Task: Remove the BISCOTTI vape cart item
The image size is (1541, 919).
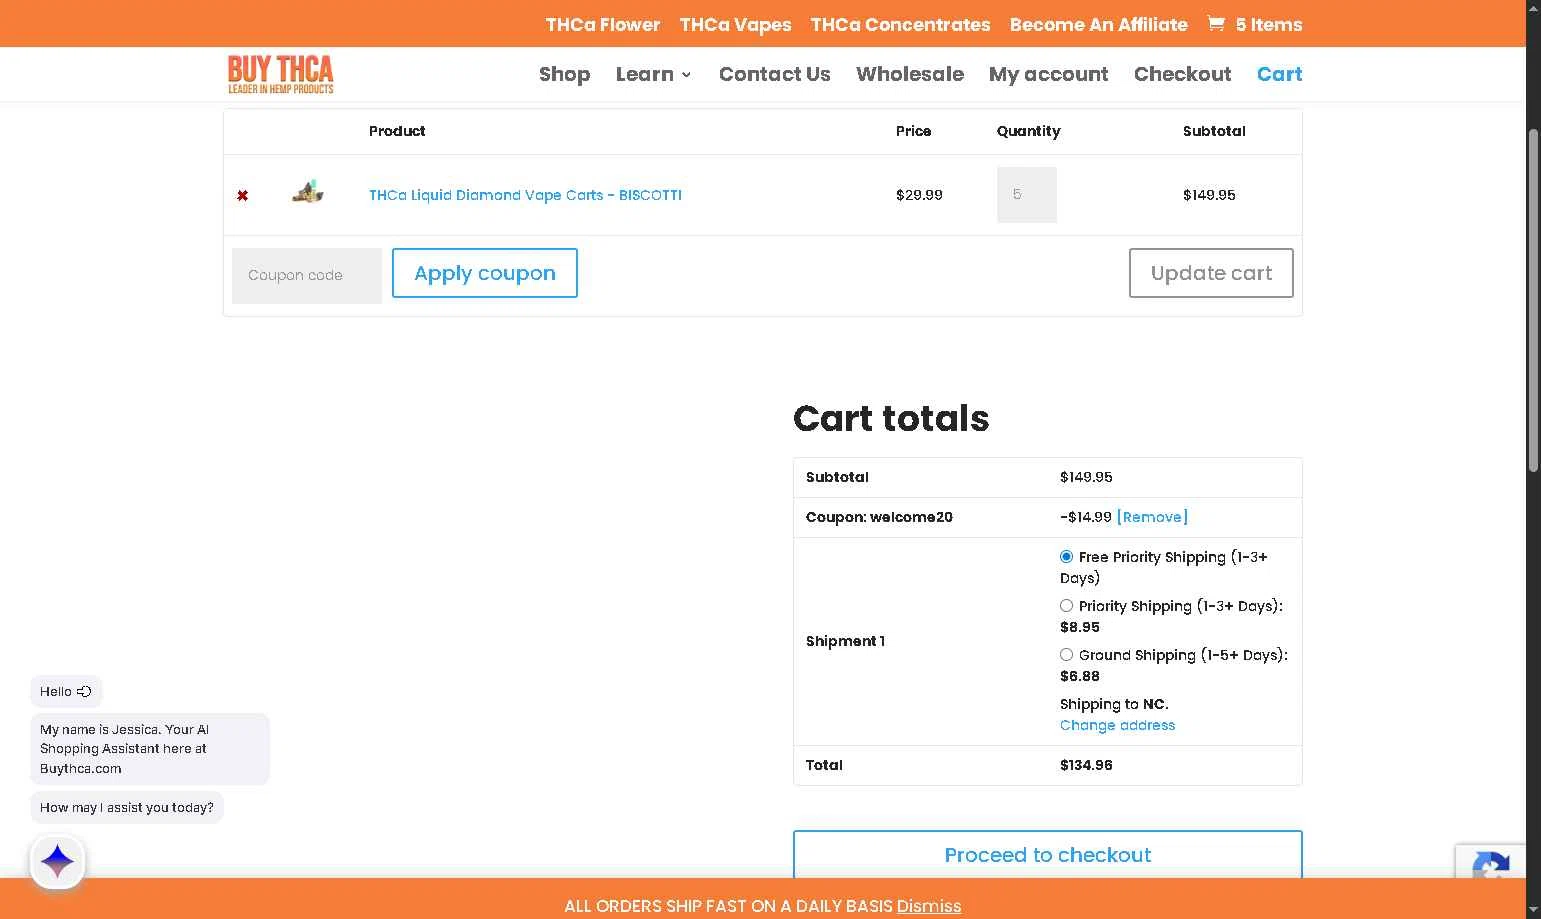Action: point(242,196)
